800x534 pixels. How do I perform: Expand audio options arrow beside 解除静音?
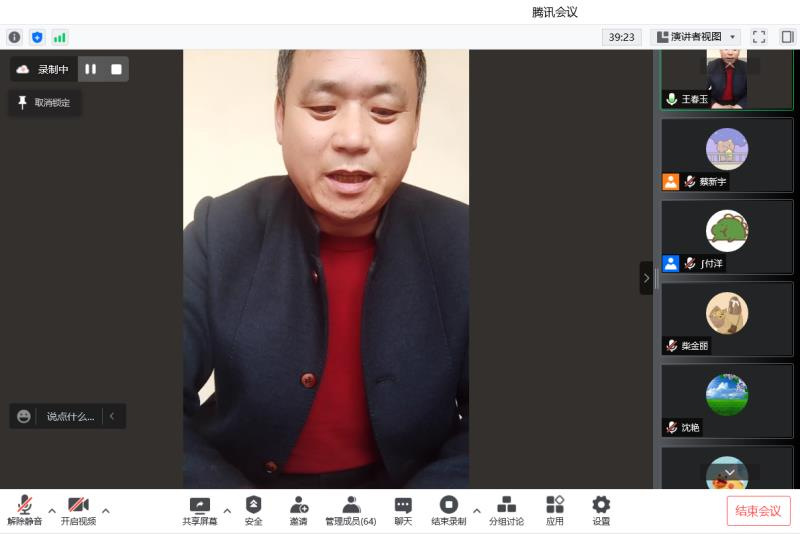pos(52,510)
